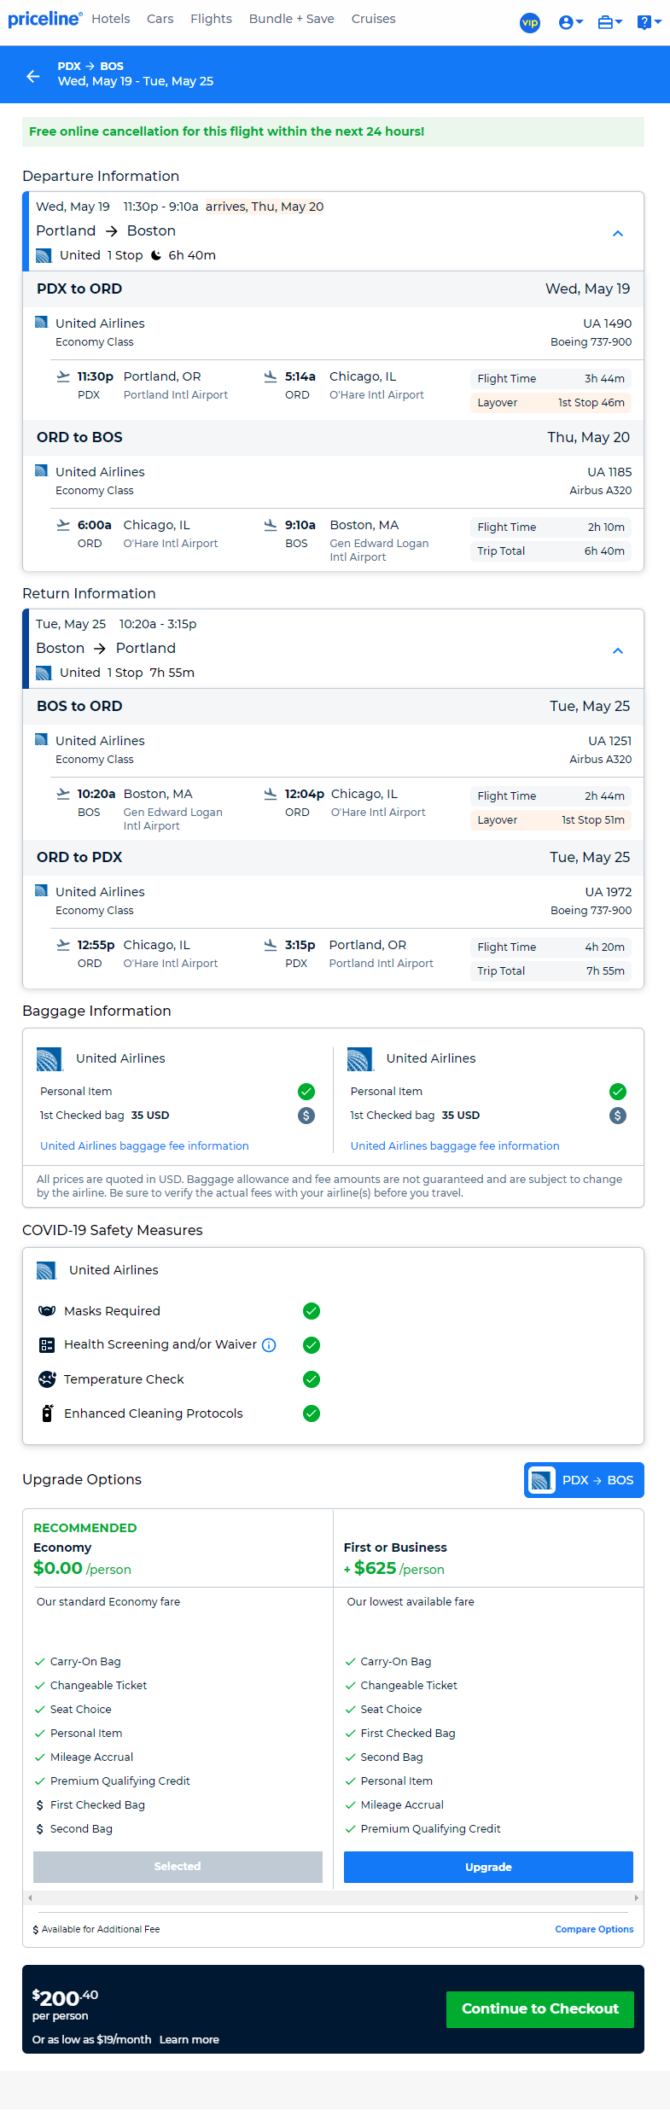Viewport: 670px width, 2110px height.
Task: Click the upgrade options horizontal scrollbar
Action: tap(333, 1897)
